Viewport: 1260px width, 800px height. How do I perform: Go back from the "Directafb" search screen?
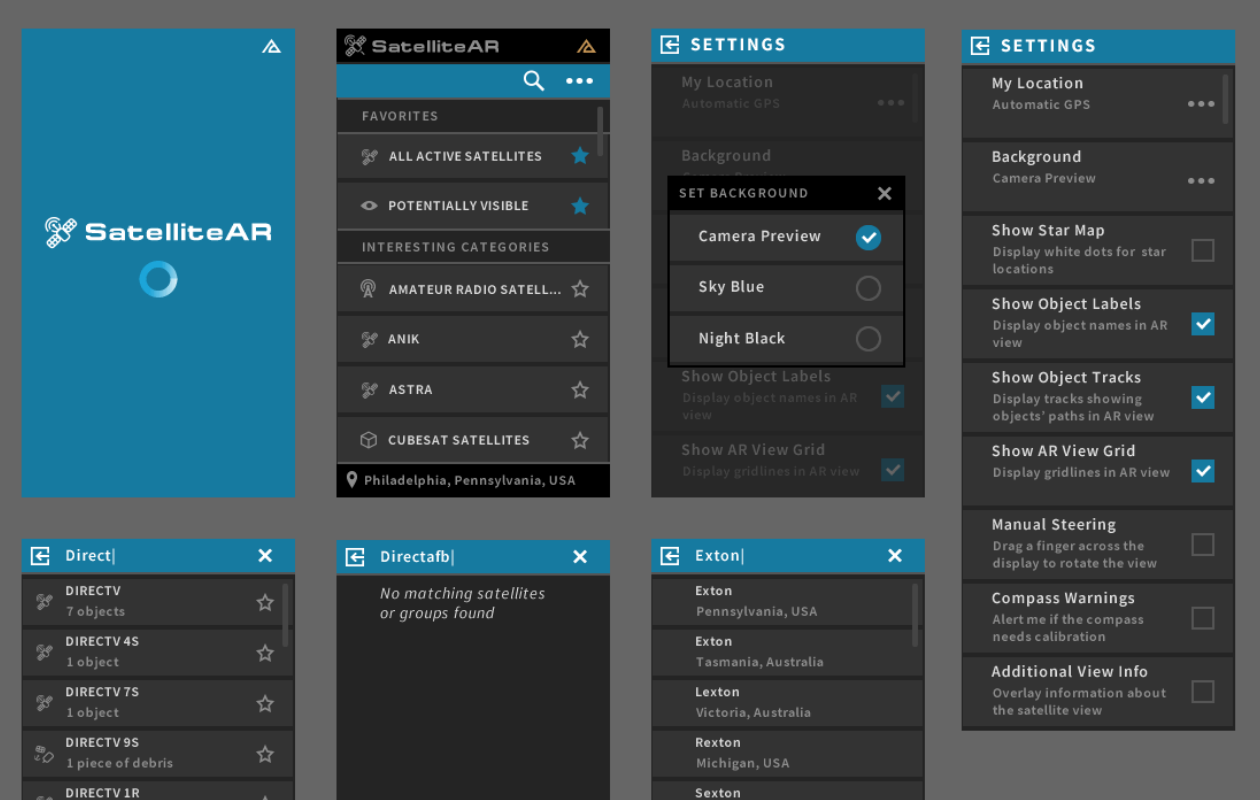pos(355,557)
